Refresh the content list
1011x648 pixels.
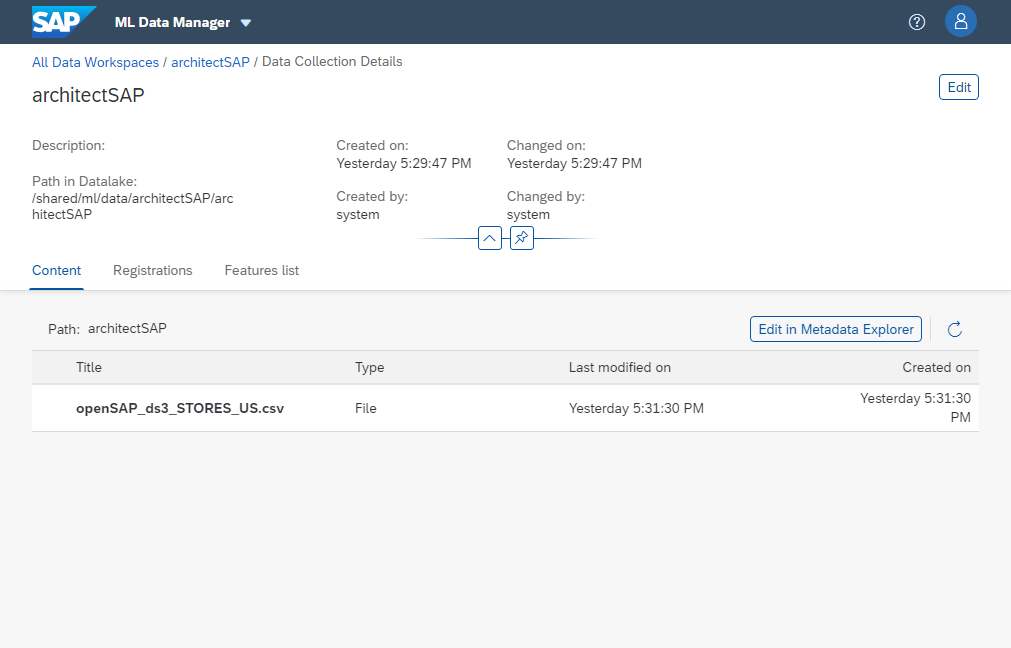955,329
